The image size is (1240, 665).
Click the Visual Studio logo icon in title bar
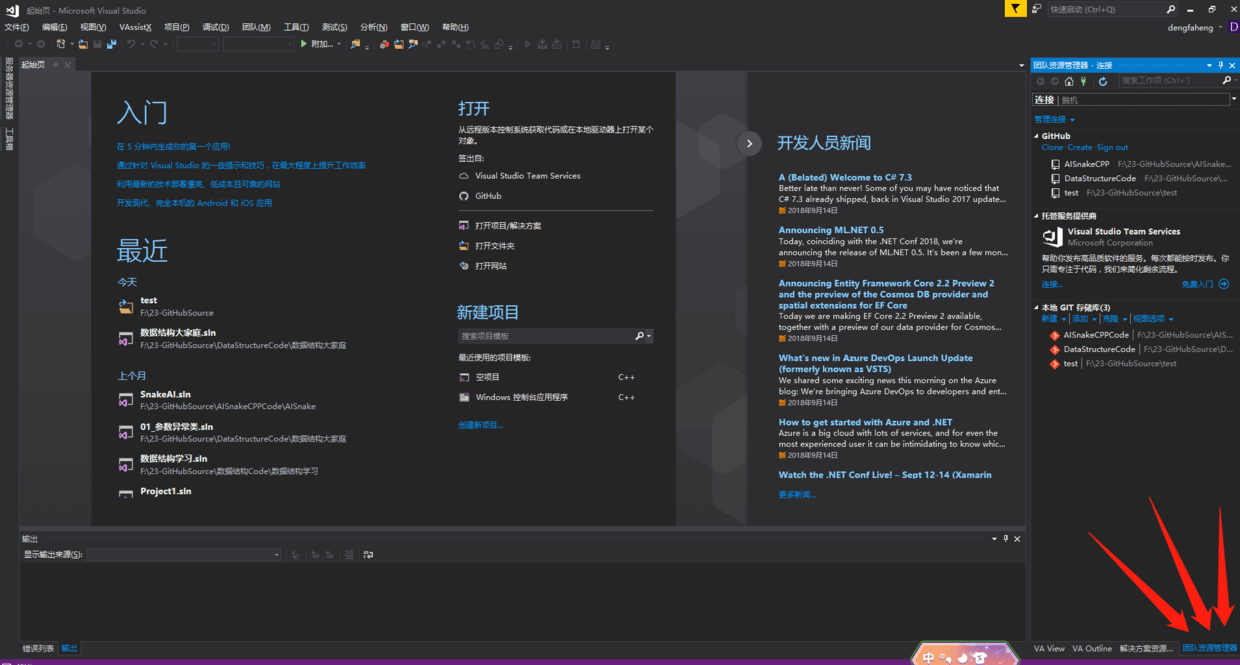[12, 10]
